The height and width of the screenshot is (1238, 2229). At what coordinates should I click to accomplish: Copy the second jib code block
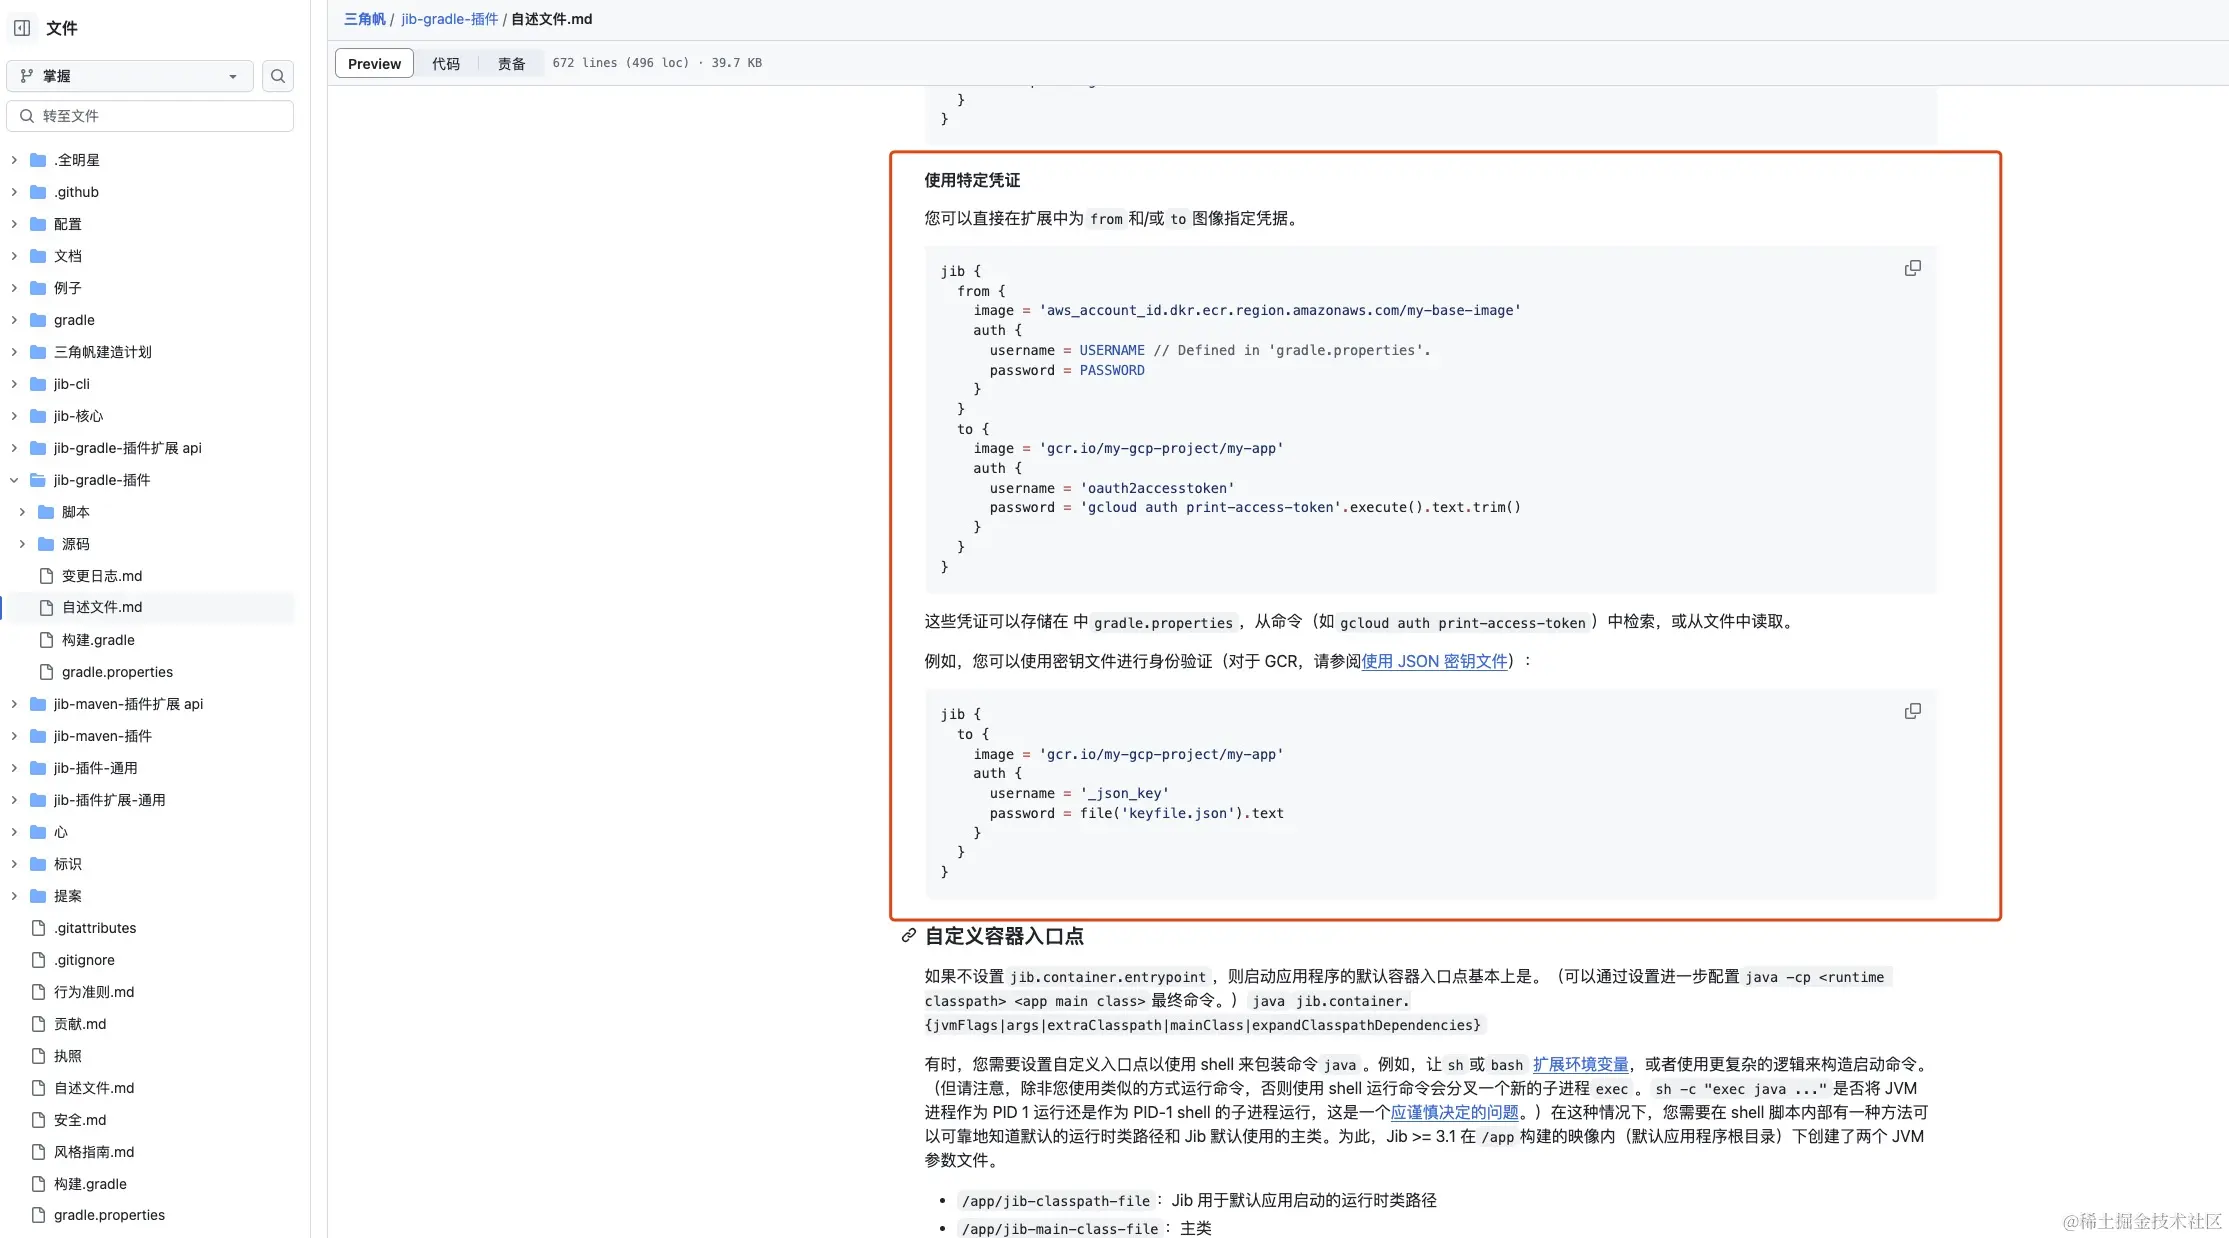[1912, 712]
